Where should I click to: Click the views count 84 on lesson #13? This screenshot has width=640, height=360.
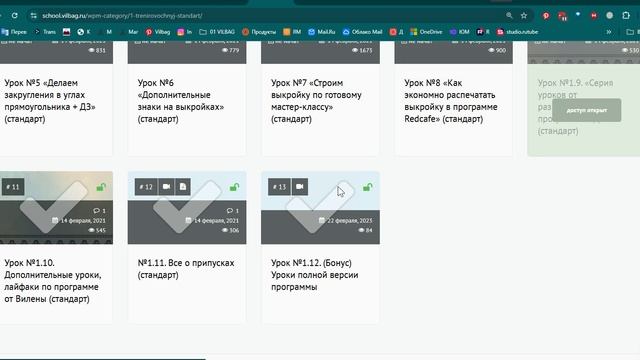(365, 230)
